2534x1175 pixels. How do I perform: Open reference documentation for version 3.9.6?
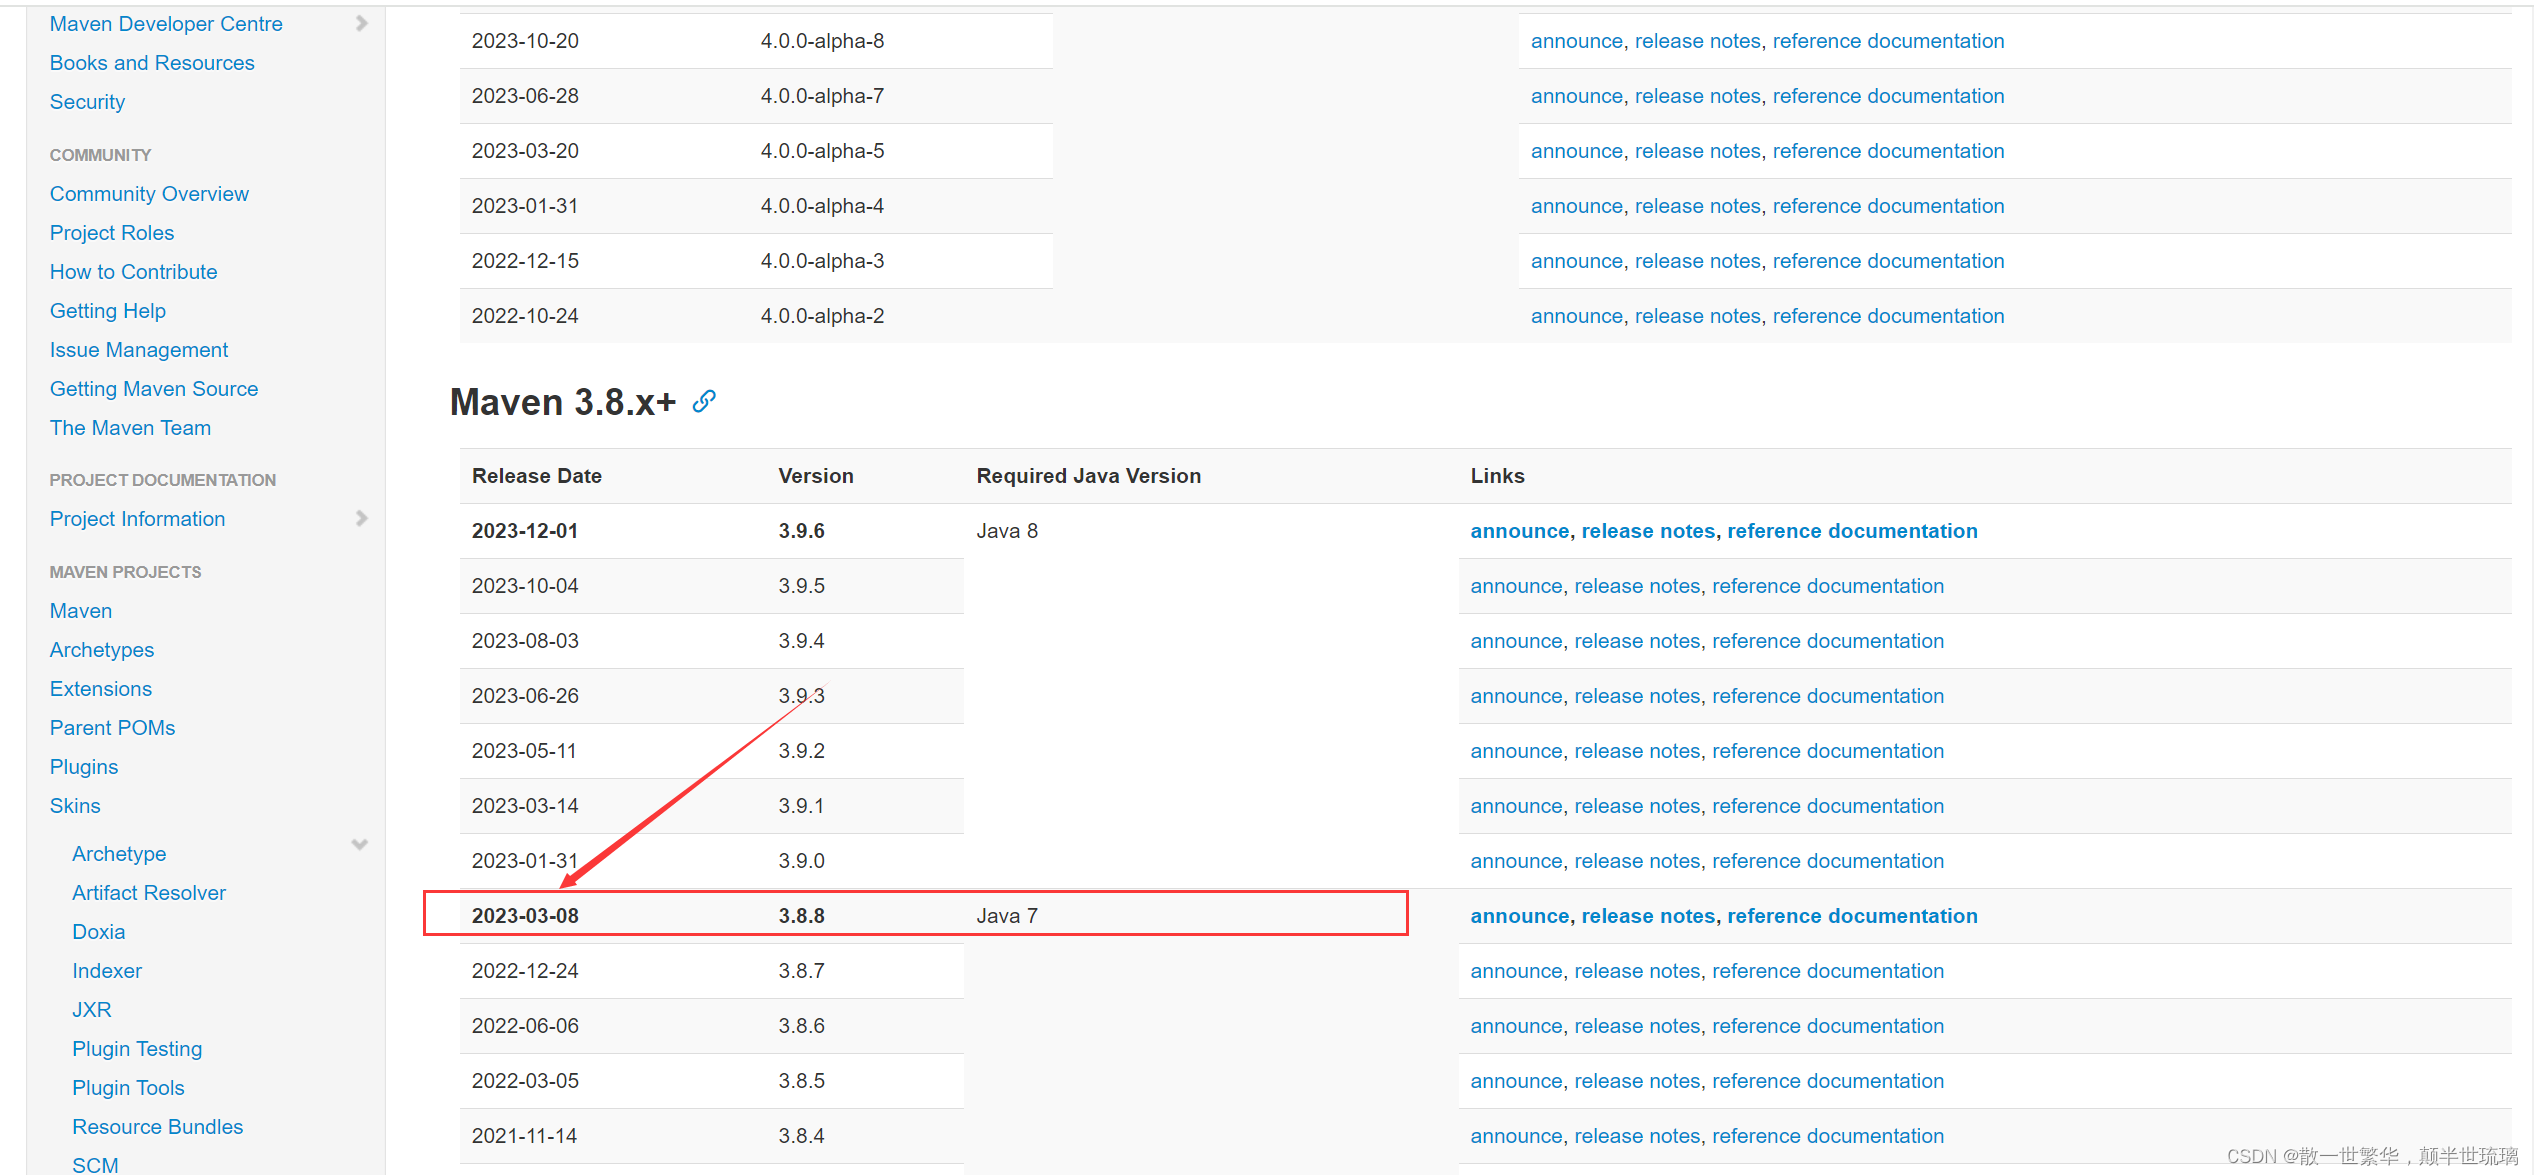click(1852, 531)
